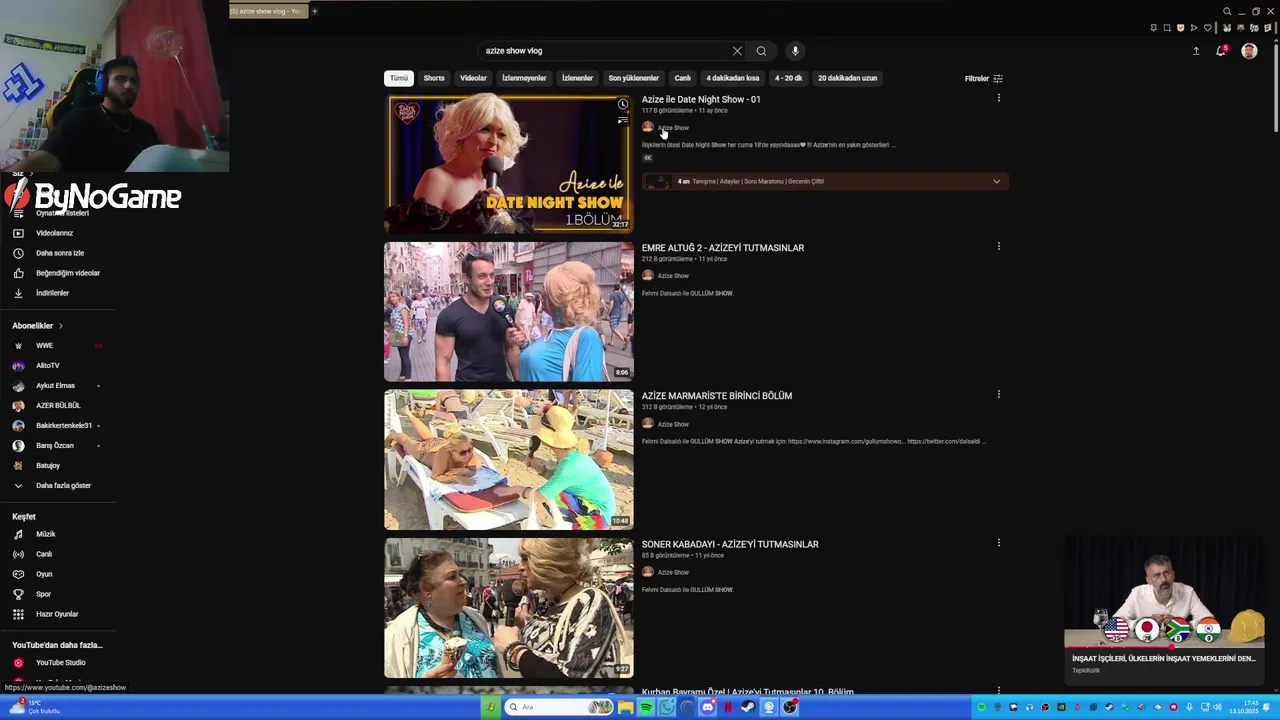Open the notifications bell

point(1220,51)
